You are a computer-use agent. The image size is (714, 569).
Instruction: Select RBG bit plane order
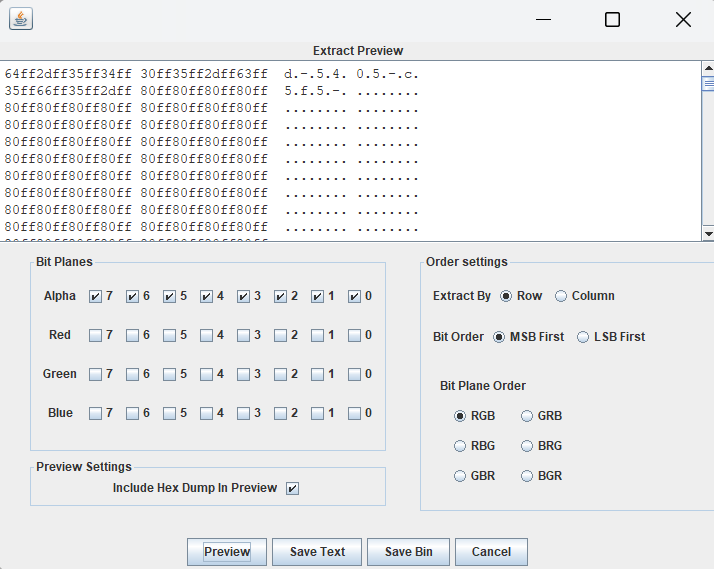coord(460,446)
